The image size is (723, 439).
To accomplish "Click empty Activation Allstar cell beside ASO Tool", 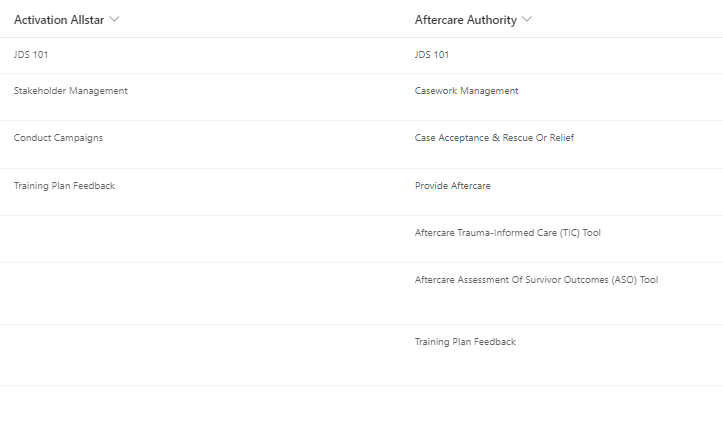I will tap(201, 294).
